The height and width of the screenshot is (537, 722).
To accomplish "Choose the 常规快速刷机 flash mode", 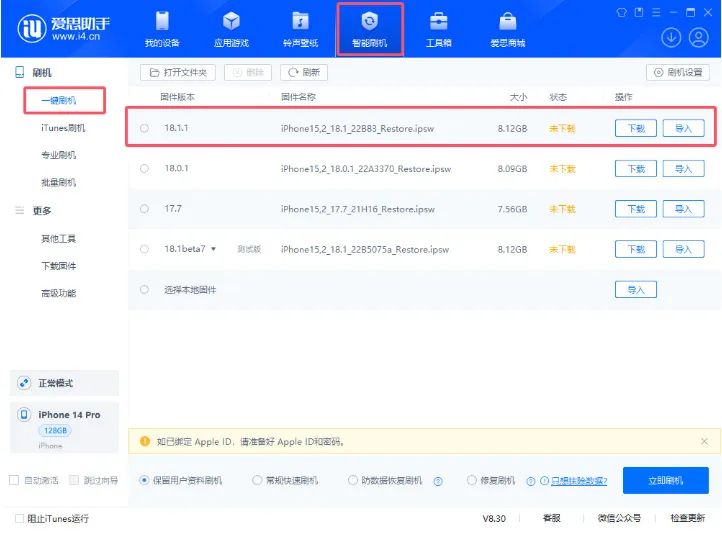I will tap(258, 481).
